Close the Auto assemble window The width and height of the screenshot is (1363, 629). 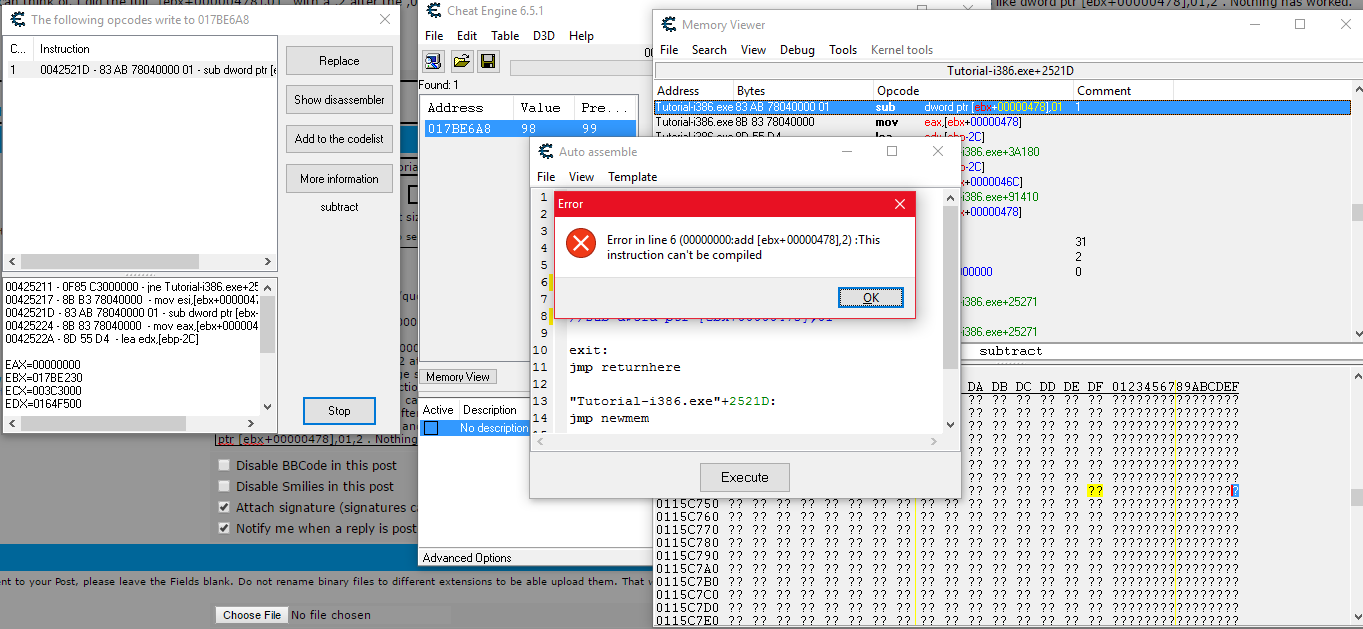pyautogui.click(x=938, y=151)
